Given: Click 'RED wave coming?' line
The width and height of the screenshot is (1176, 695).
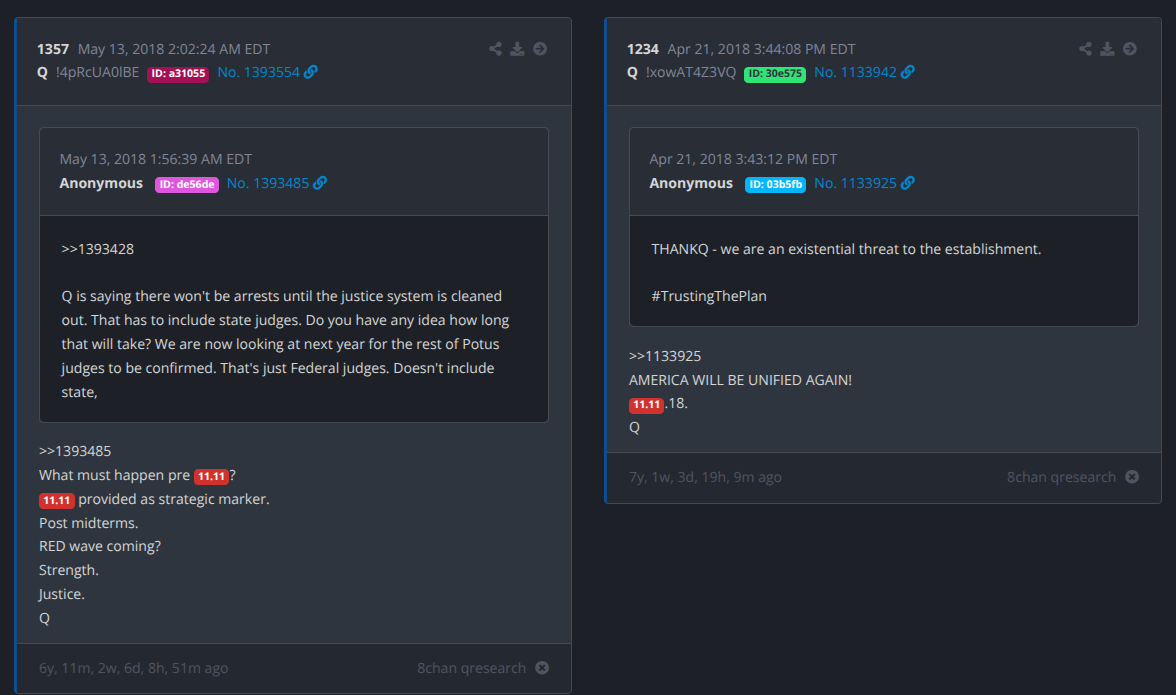Looking at the screenshot, I should 100,546.
